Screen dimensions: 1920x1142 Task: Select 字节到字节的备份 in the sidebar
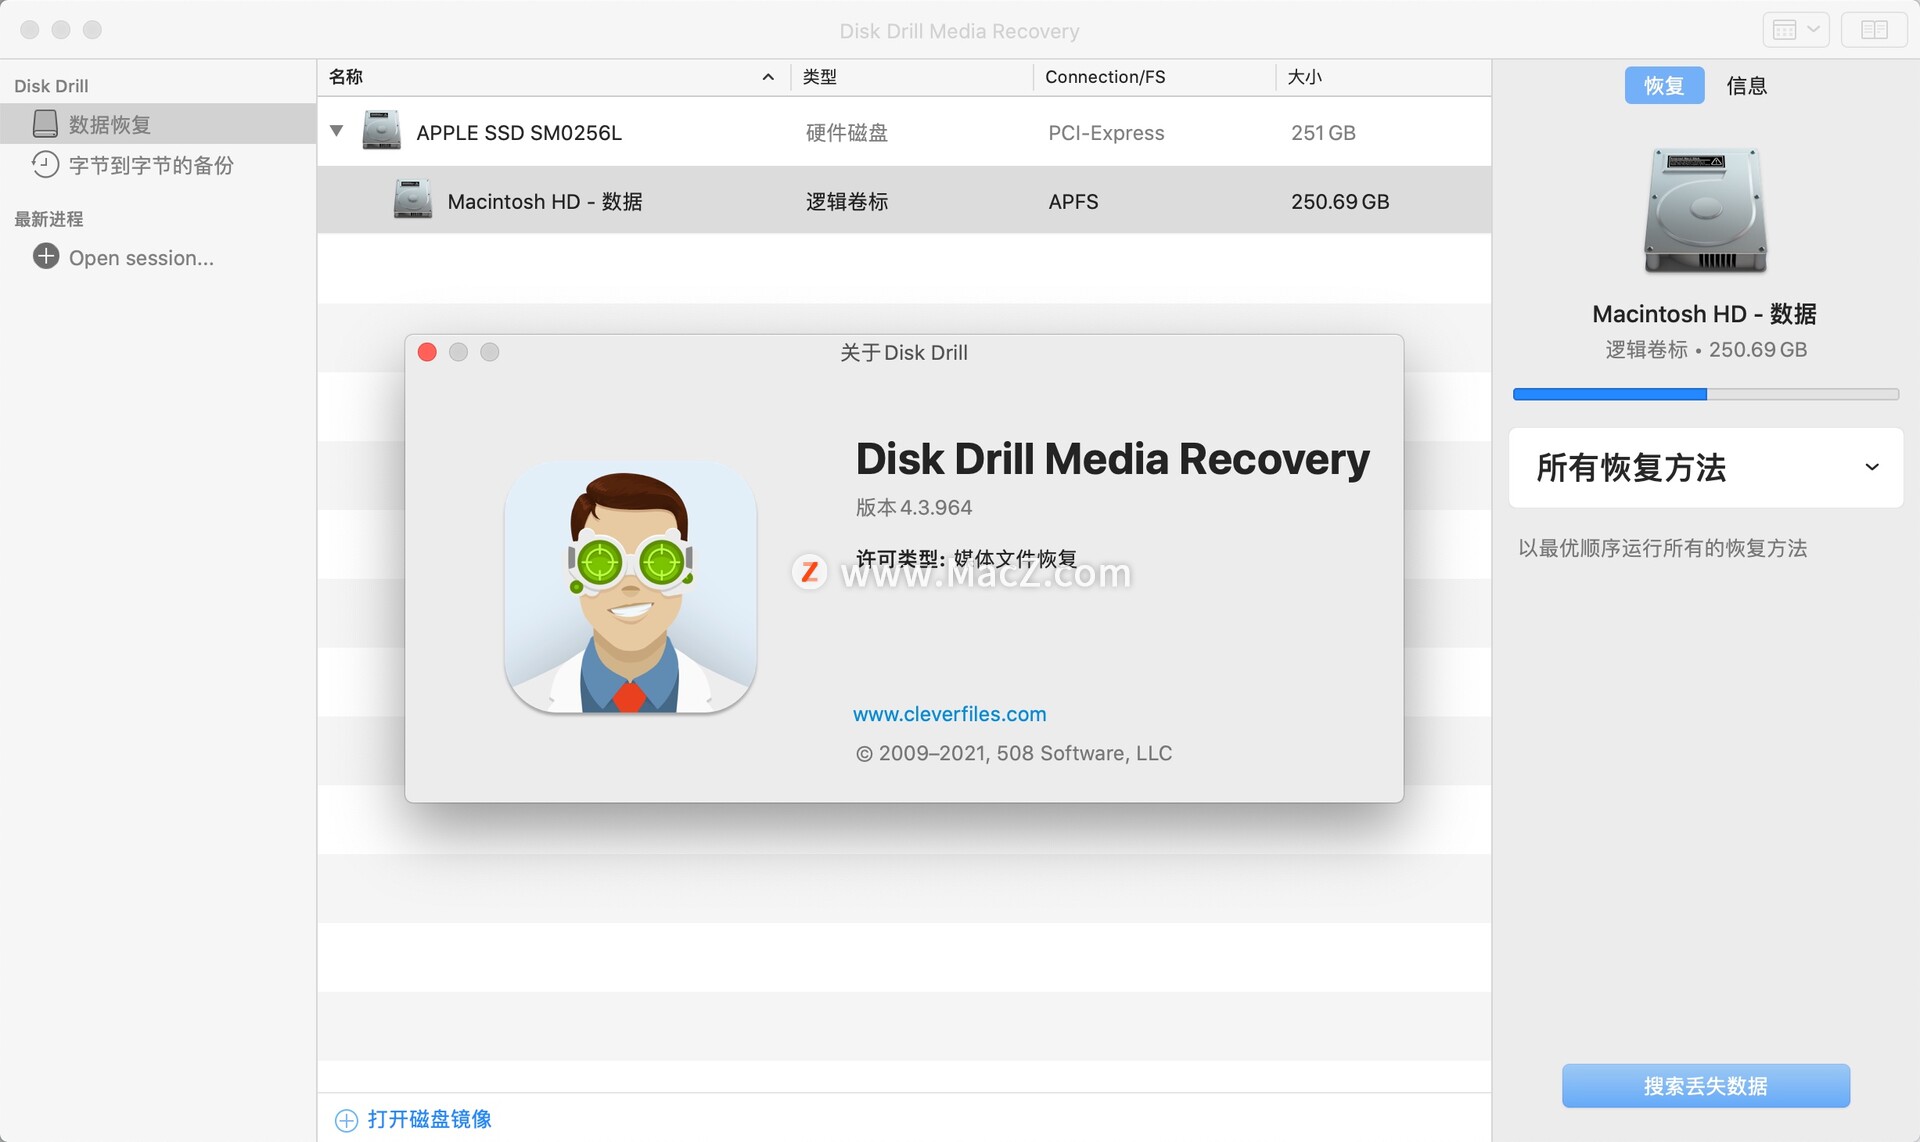(x=158, y=165)
